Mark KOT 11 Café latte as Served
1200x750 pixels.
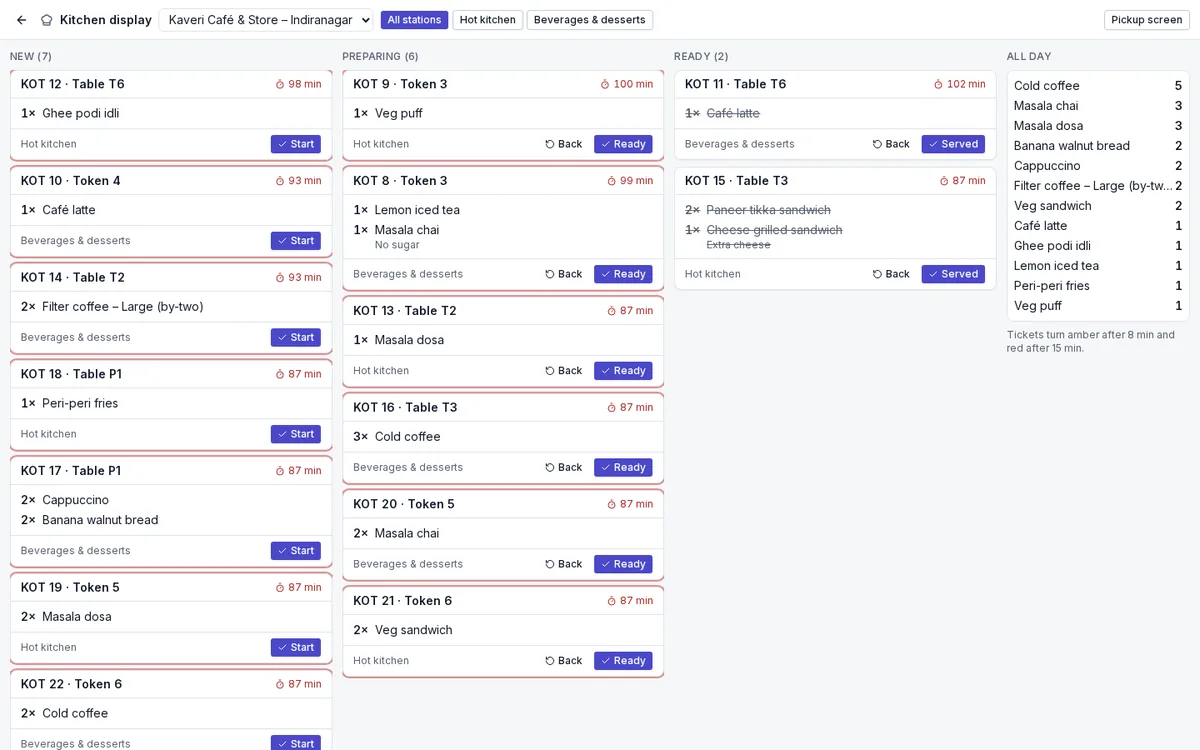(x=953, y=144)
